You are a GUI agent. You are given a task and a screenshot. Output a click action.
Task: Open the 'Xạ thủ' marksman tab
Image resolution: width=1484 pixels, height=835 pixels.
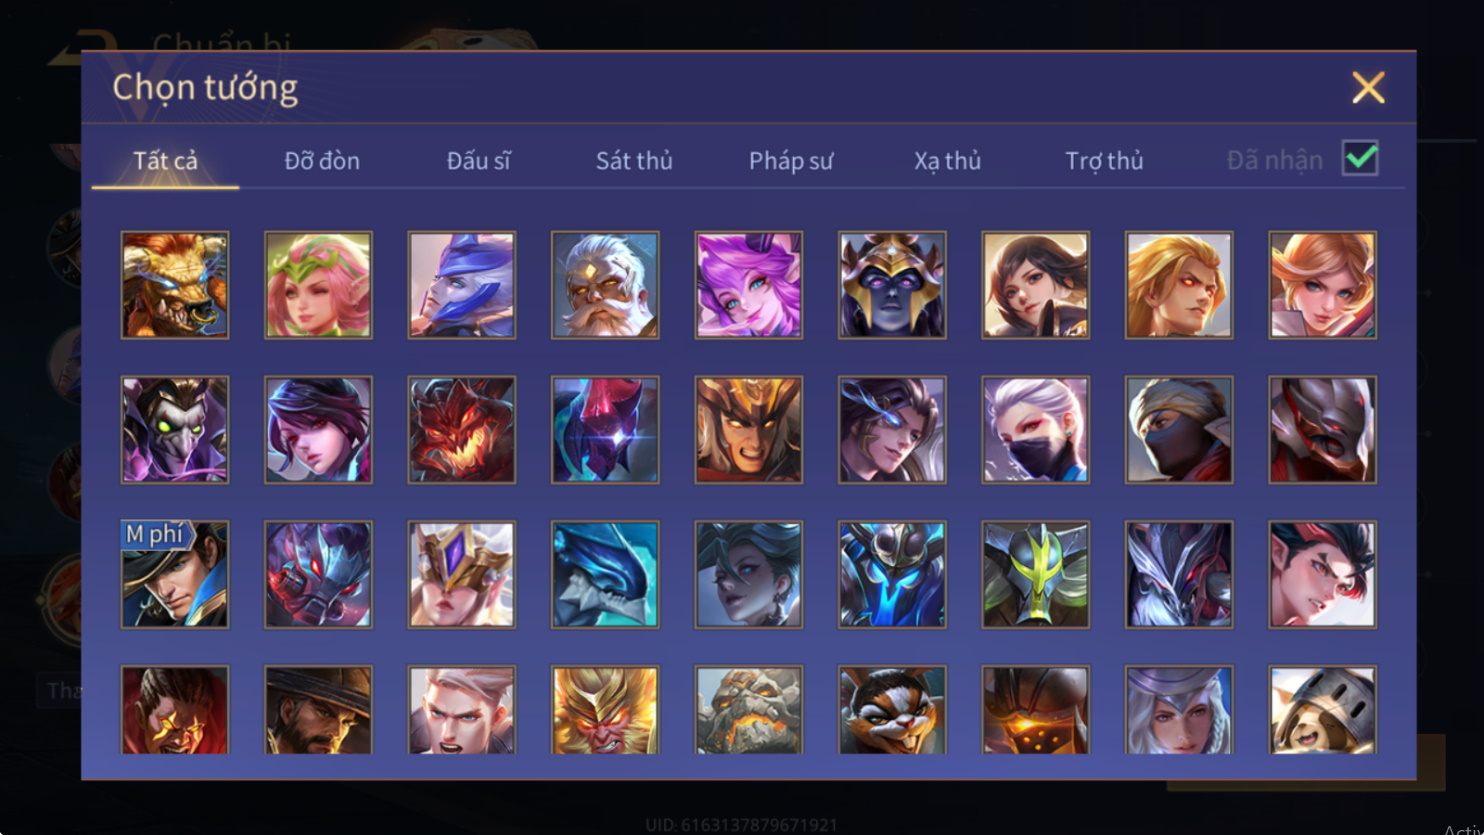pos(948,161)
